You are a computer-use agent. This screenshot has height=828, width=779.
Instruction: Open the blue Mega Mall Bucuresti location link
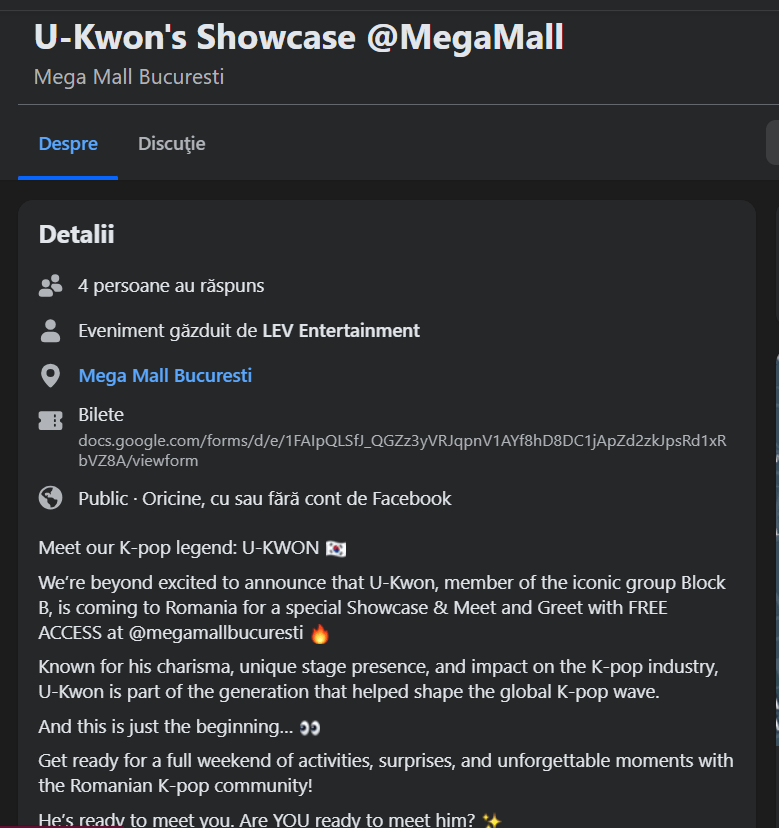[165, 376]
